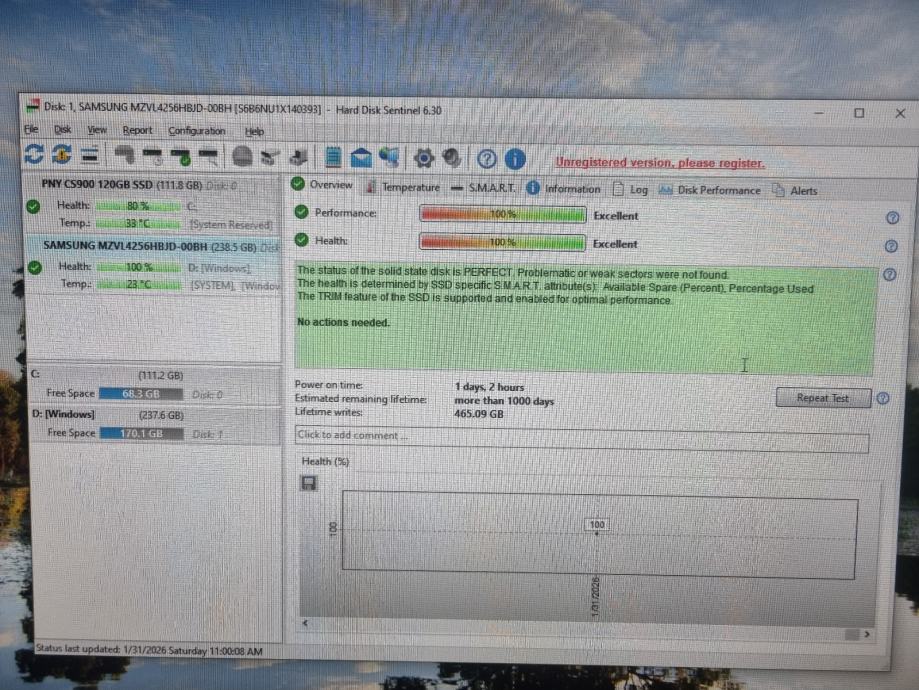Viewport: 919px width, 690px height.
Task: Click the C: Free Space 68.3 GB bar
Action: click(x=141, y=394)
